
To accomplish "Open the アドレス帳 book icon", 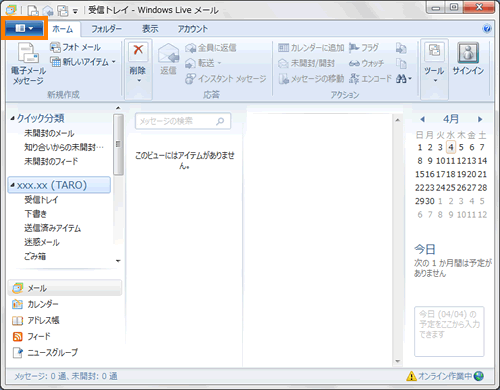I will click(17, 320).
